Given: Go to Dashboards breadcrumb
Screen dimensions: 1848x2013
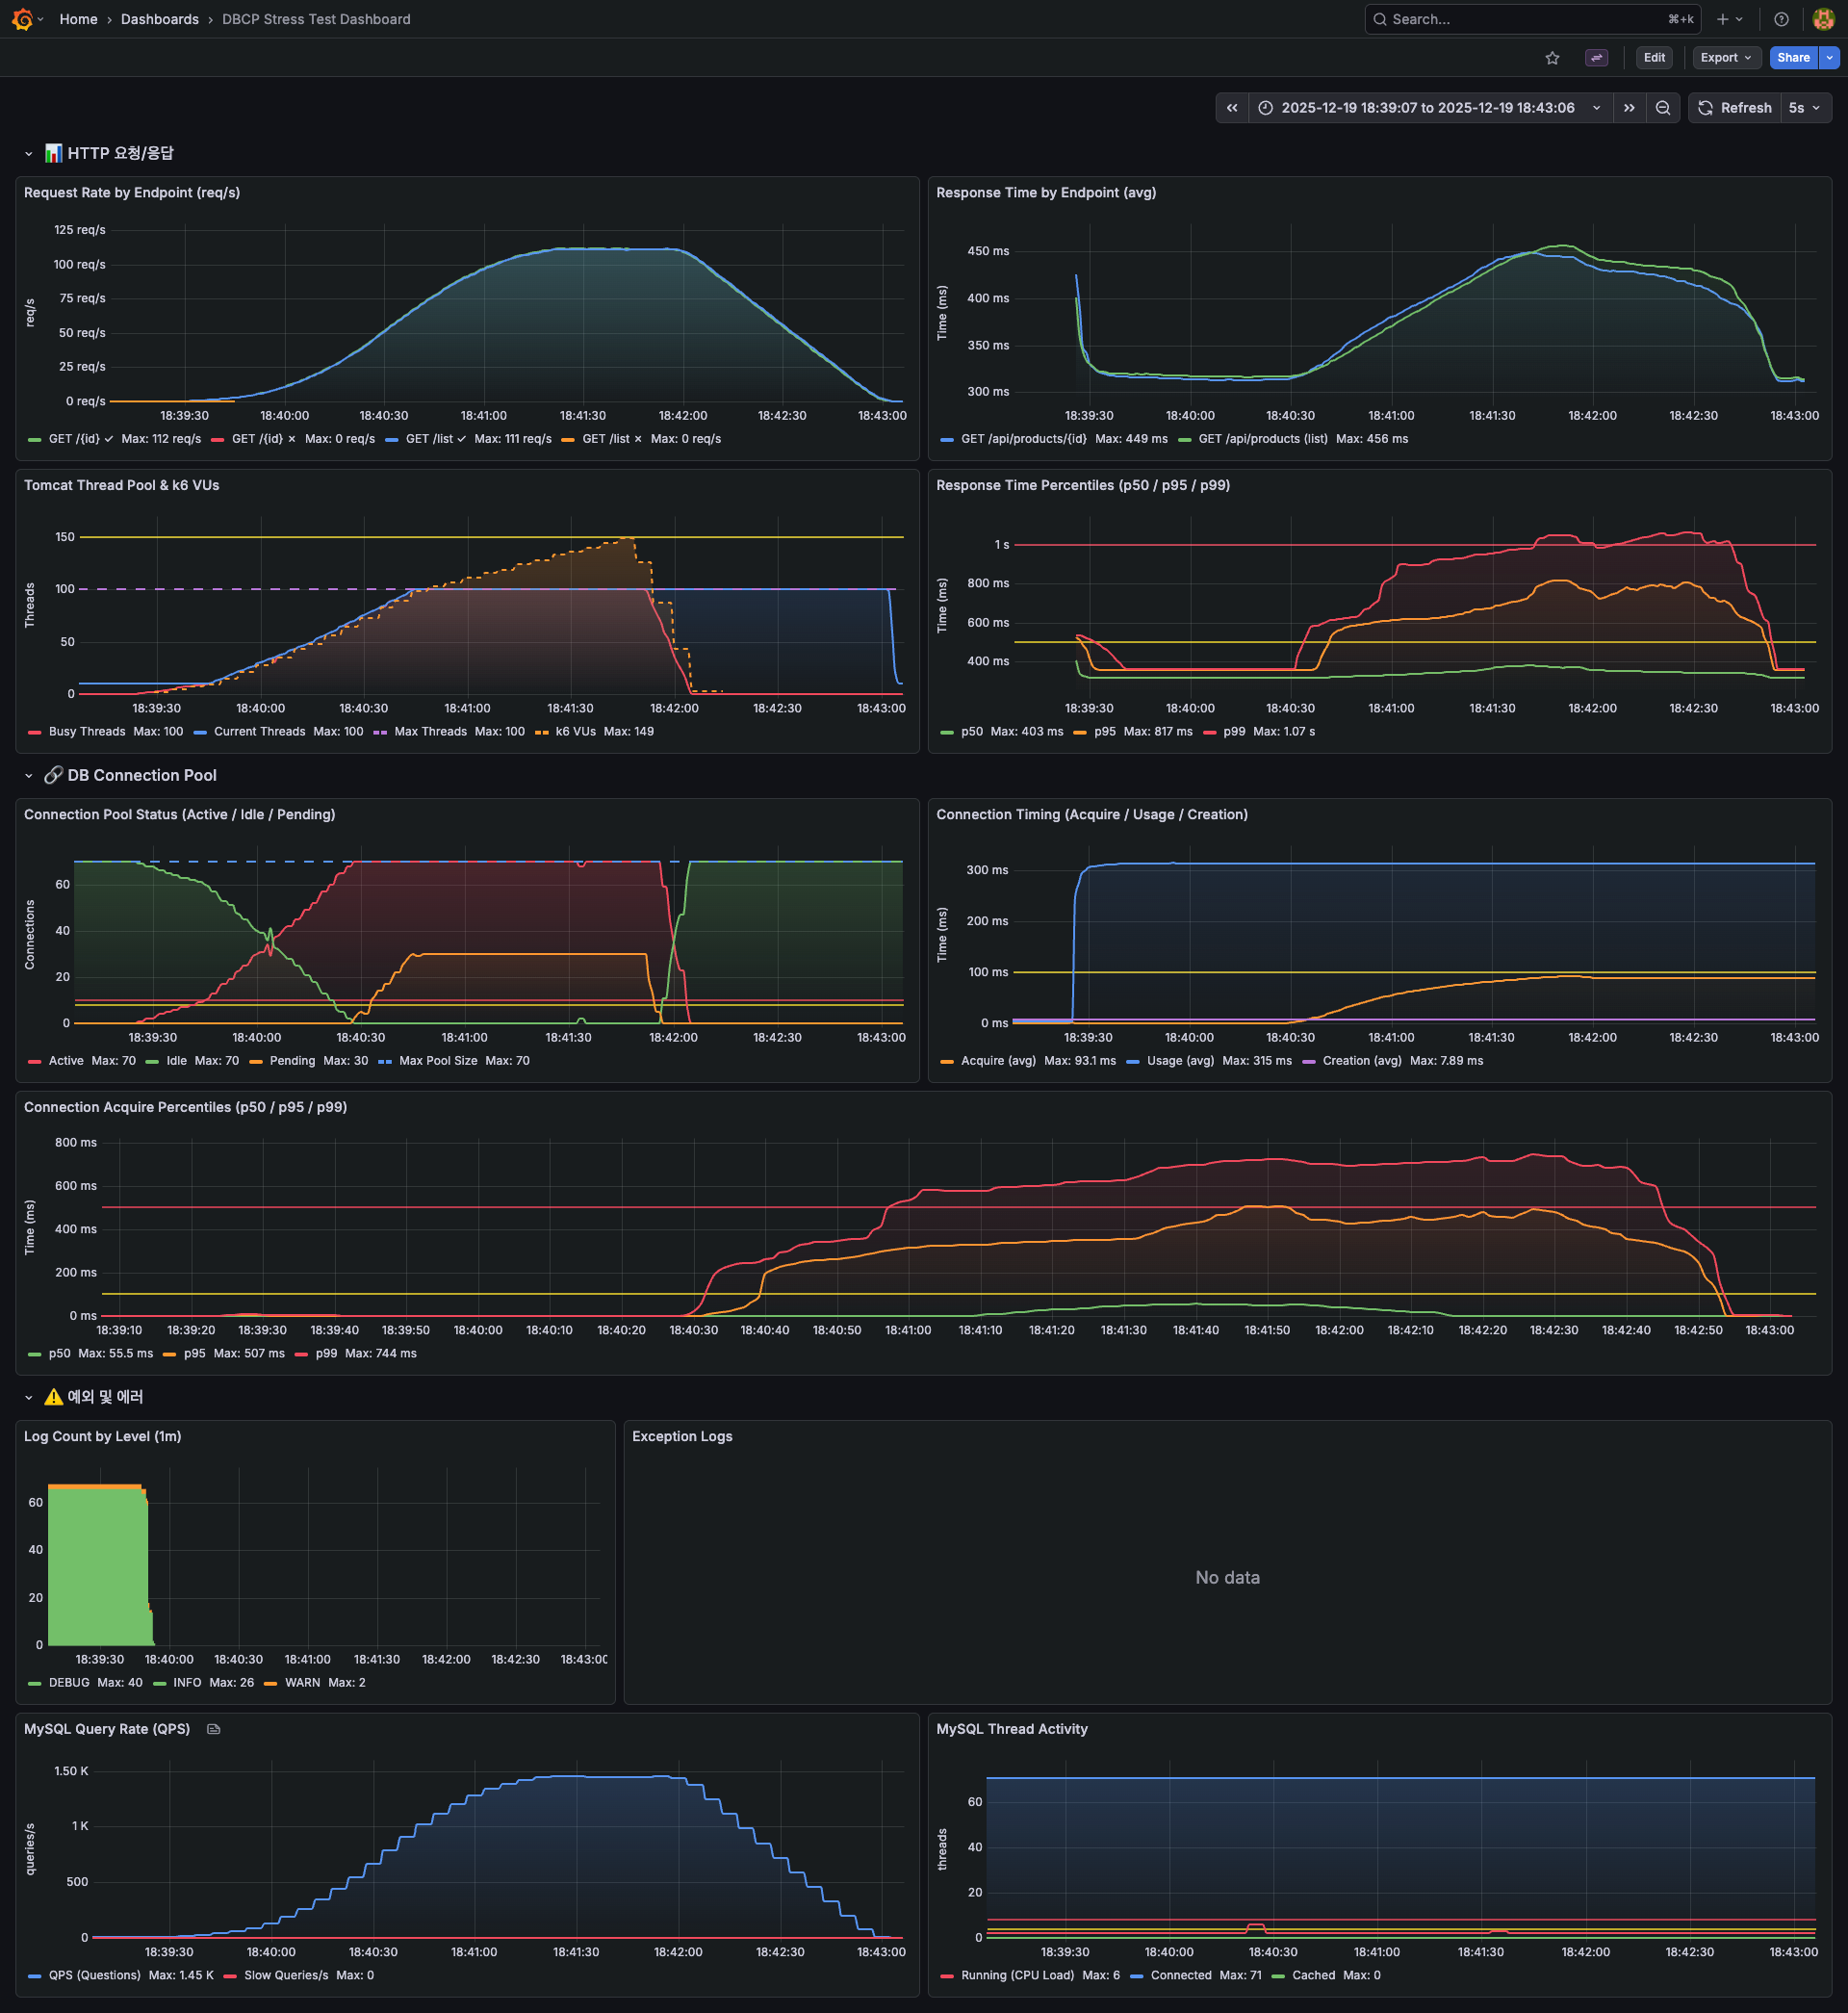Looking at the screenshot, I should point(160,19).
